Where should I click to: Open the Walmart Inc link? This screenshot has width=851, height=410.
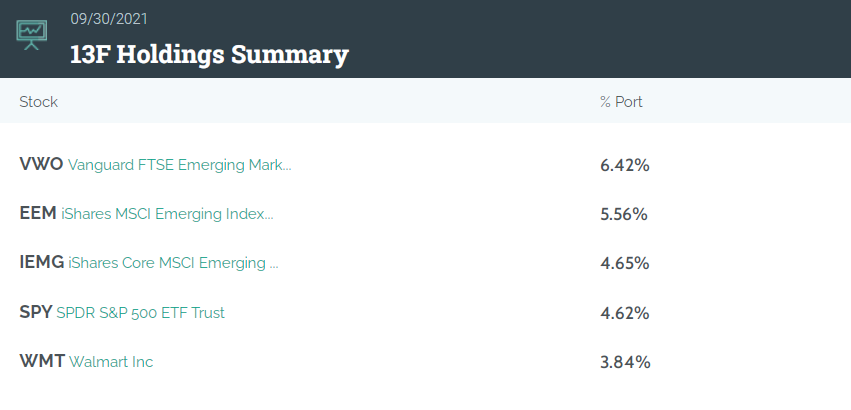[111, 362]
